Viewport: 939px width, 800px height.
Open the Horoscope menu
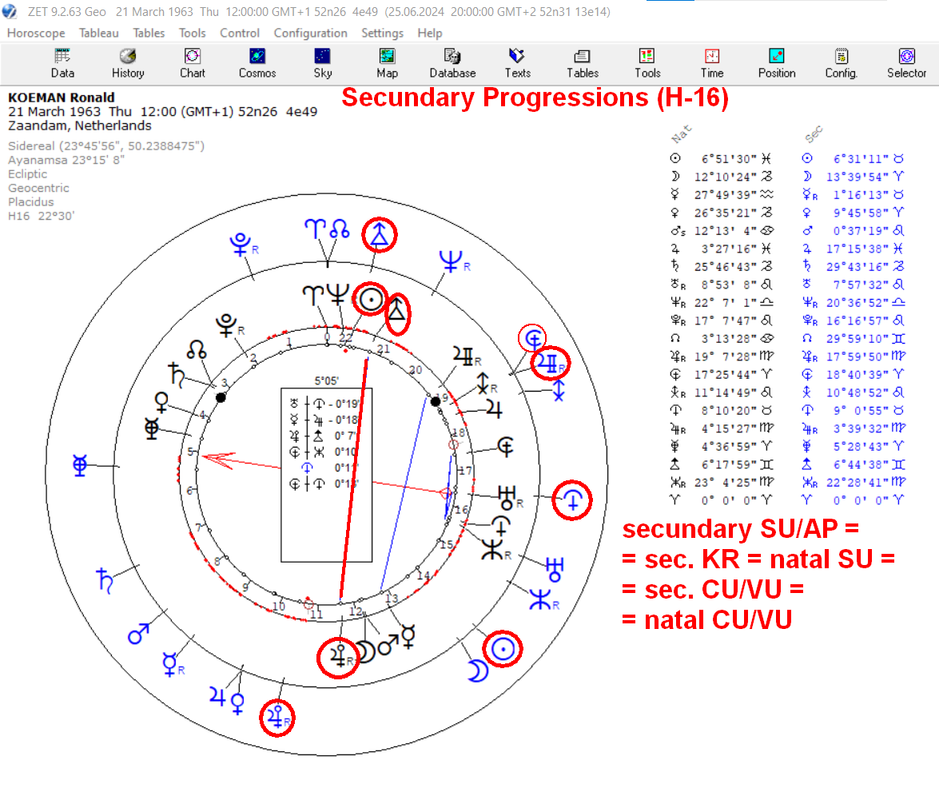pyautogui.click(x=36, y=33)
